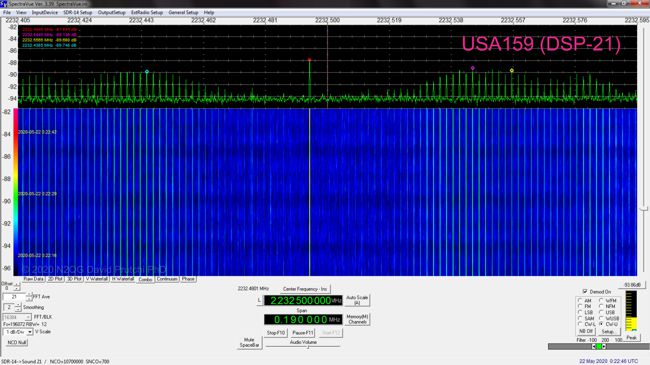
Task: Click the yellow marker on the spectrum
Action: [x=512, y=71]
